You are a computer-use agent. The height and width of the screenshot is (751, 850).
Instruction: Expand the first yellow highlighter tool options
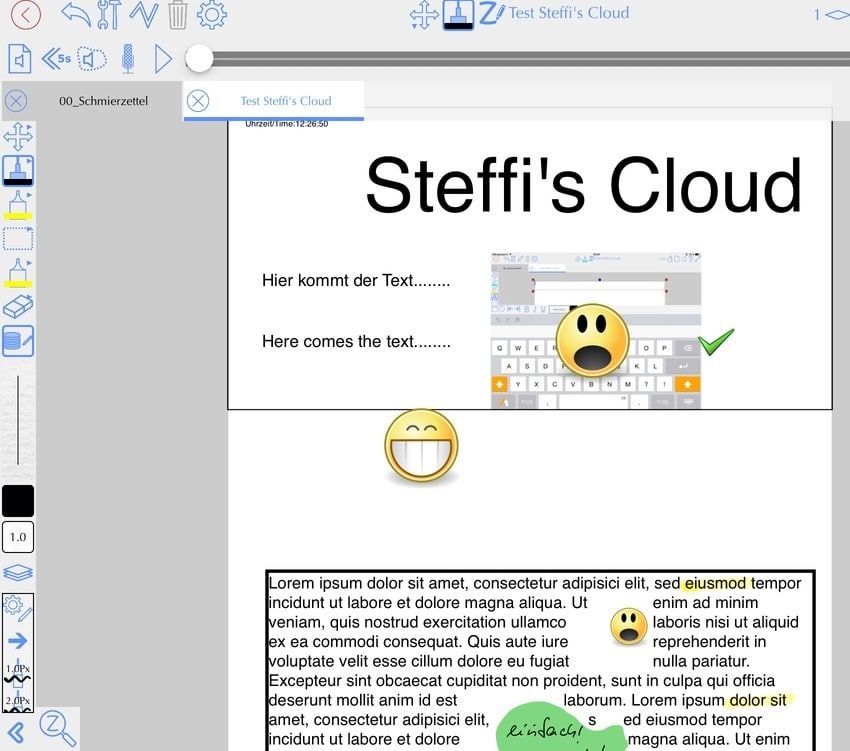pos(18,205)
